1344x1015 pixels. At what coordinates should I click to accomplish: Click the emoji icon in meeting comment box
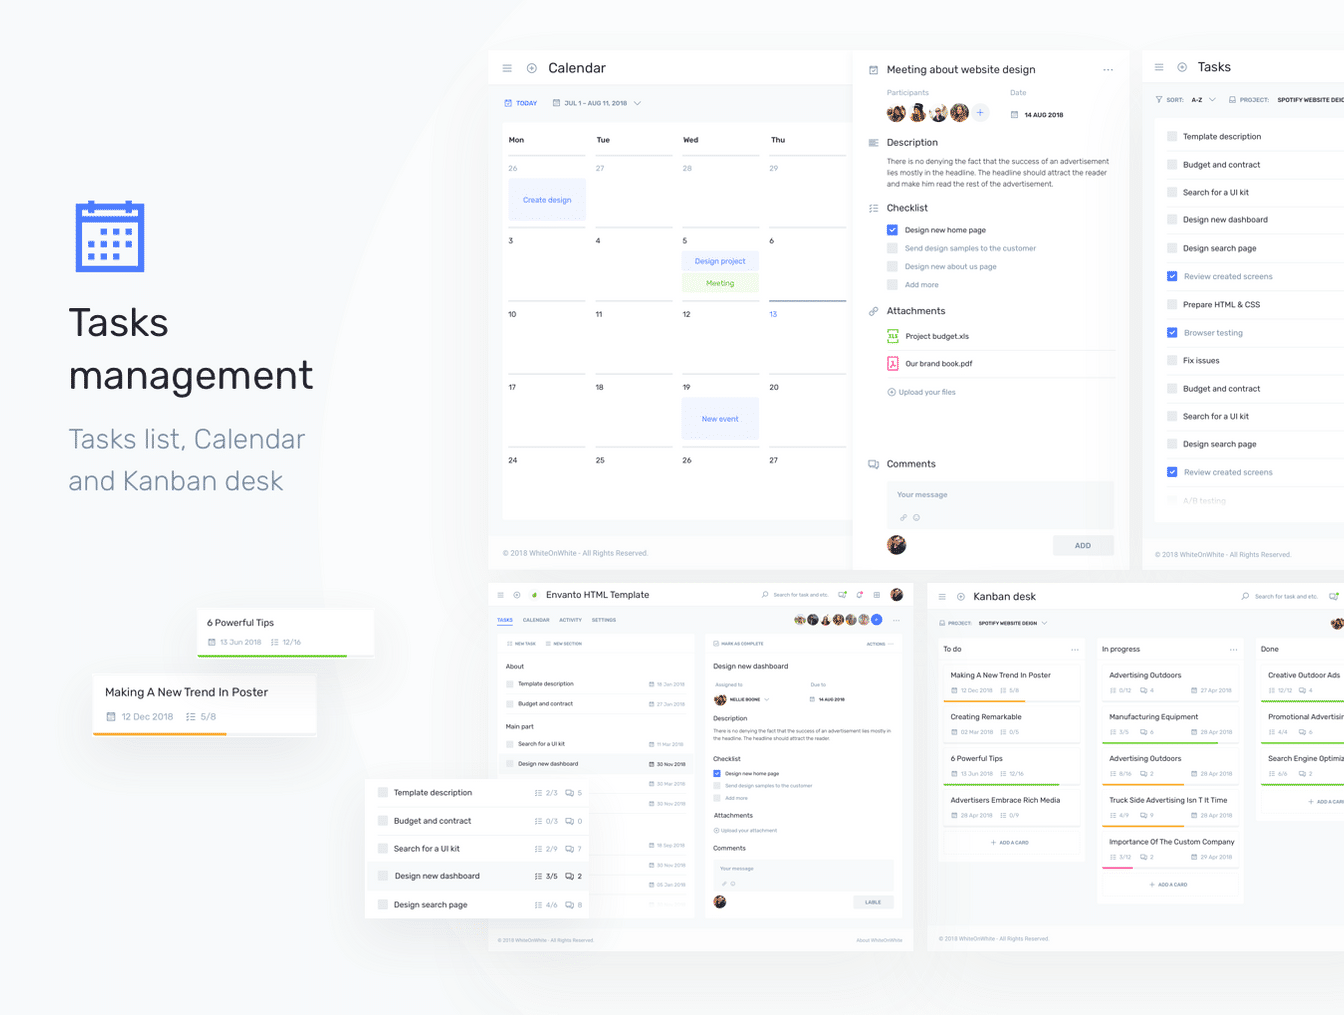coord(916,518)
